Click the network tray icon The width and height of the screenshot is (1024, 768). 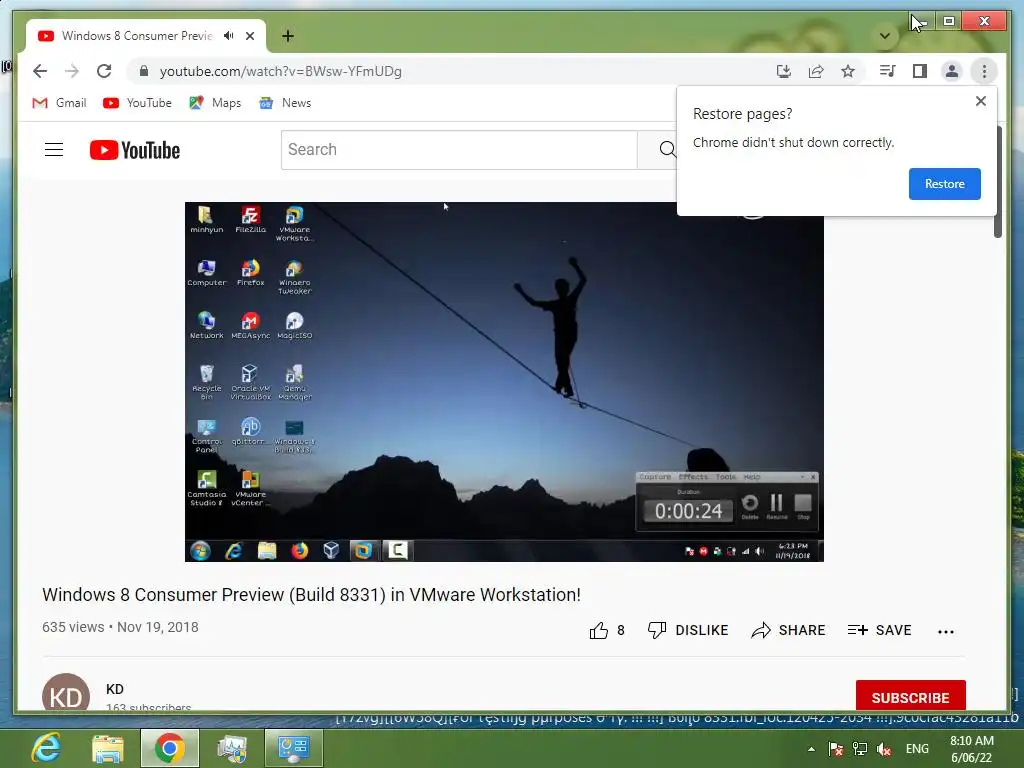click(x=860, y=749)
